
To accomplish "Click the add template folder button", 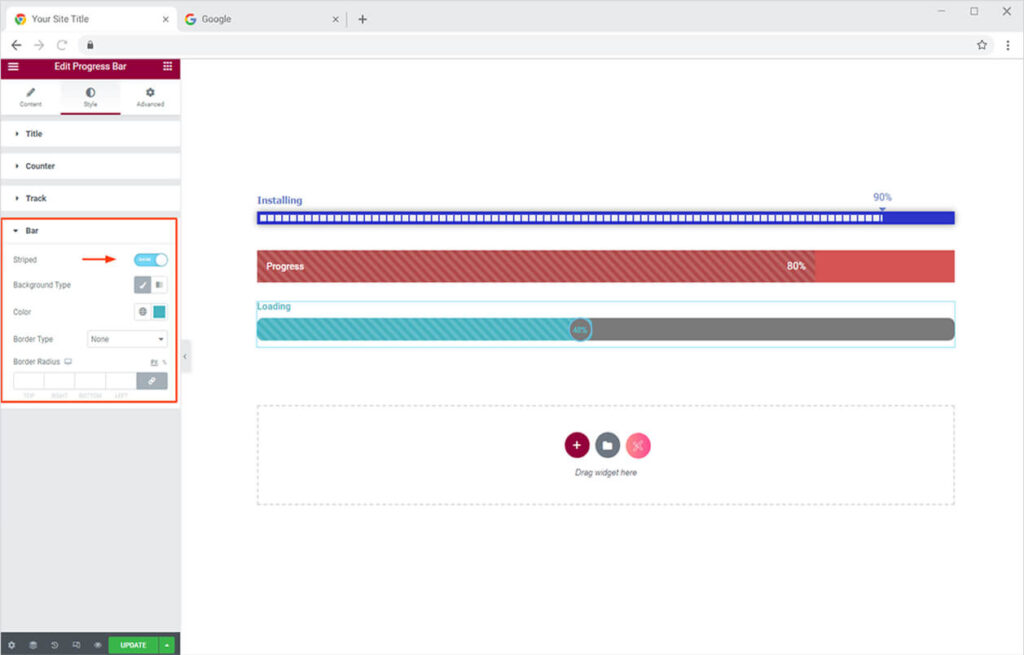I will [607, 445].
